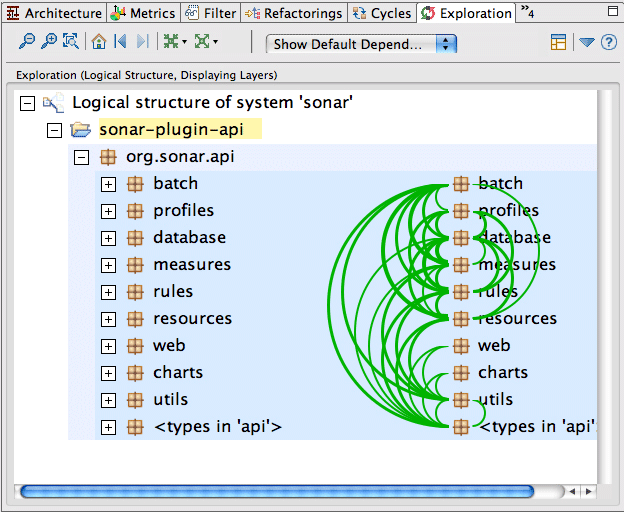Select the right-side 'web' package node

point(493,346)
